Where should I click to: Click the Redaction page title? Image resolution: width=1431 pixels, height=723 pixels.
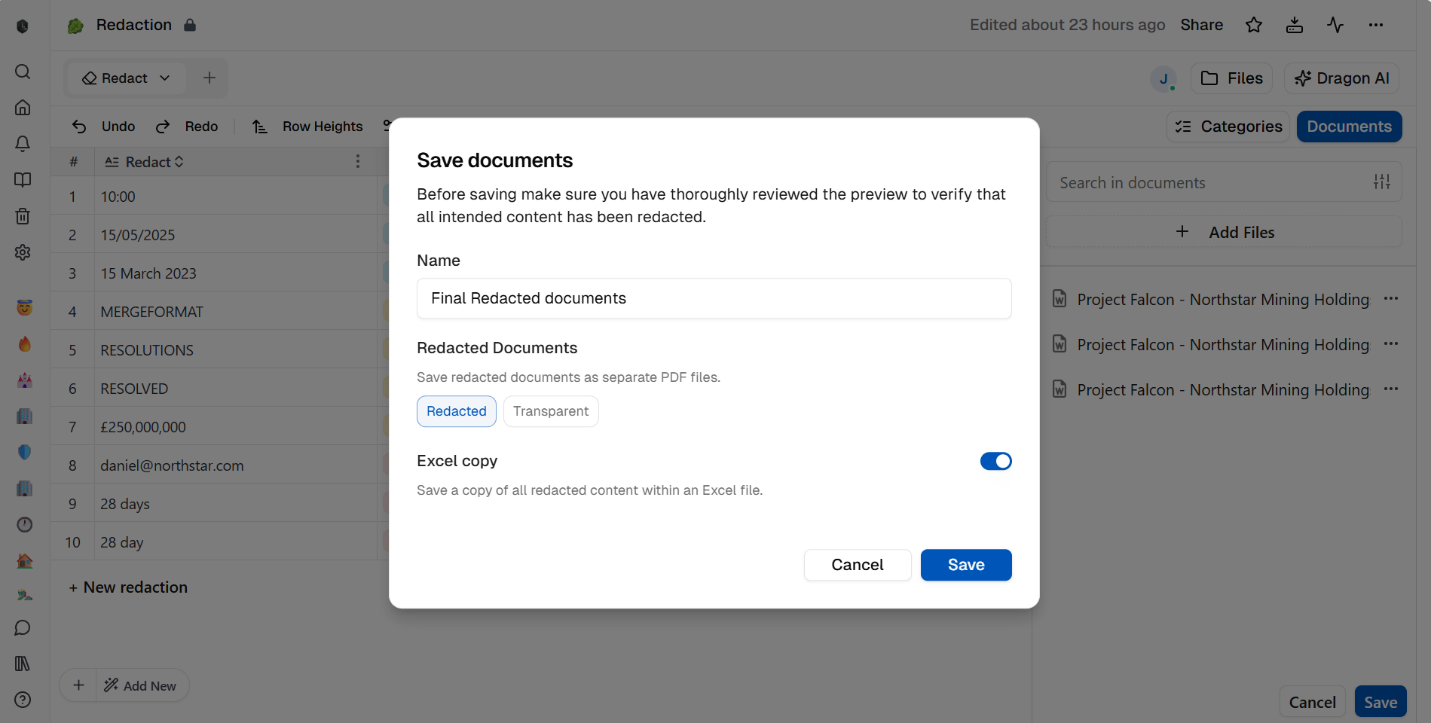coord(134,25)
